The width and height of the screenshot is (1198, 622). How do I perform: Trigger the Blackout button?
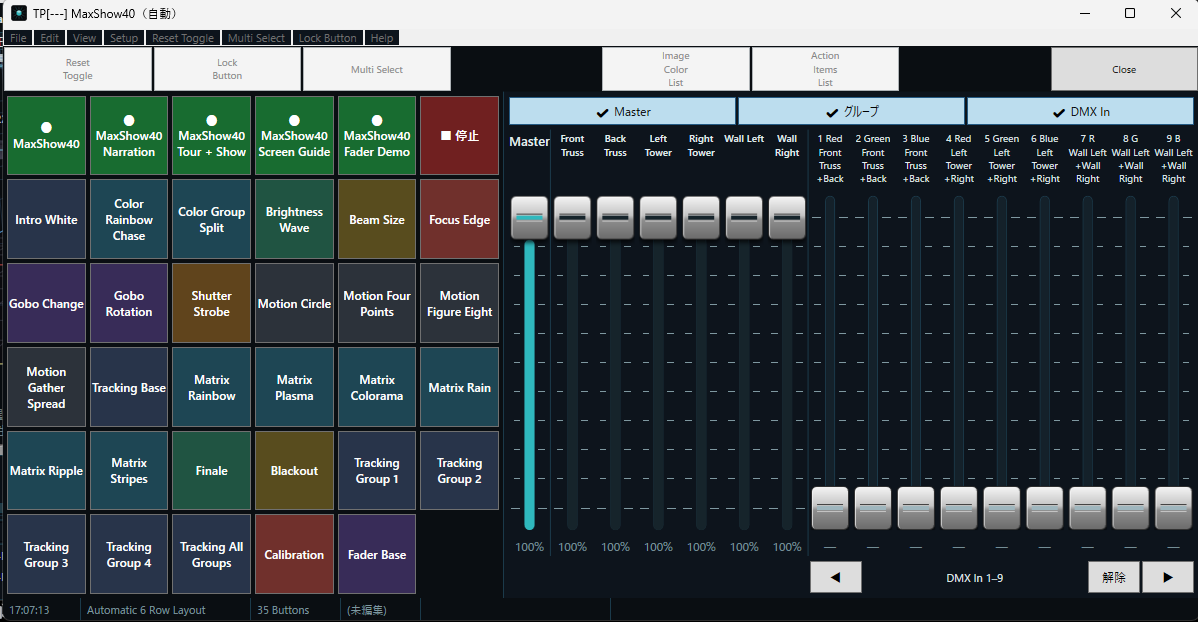tap(294, 471)
